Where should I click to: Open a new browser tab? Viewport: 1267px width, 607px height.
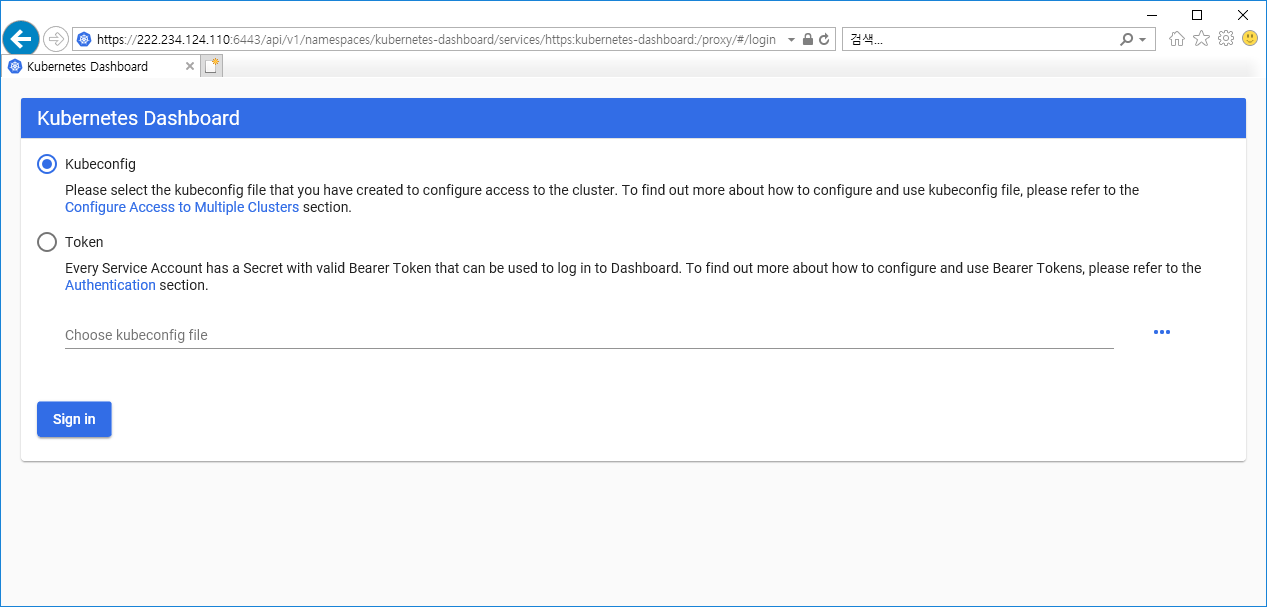(x=211, y=66)
